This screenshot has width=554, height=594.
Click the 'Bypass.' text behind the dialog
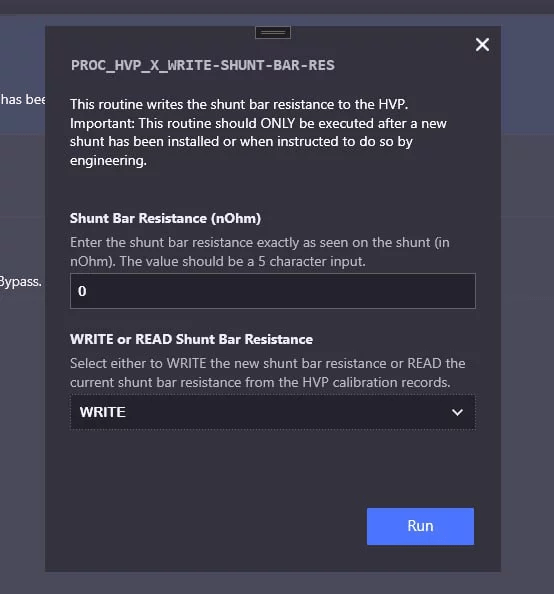pos(21,282)
